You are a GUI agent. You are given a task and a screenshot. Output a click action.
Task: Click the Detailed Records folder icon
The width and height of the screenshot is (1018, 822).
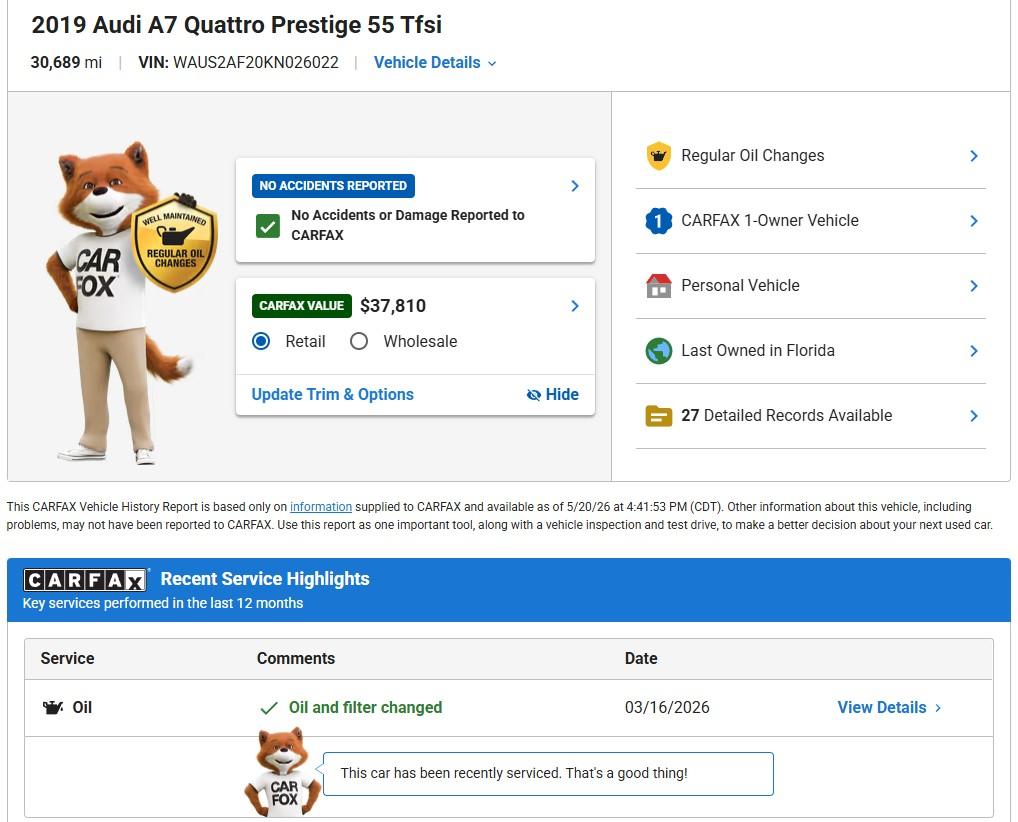(x=658, y=416)
